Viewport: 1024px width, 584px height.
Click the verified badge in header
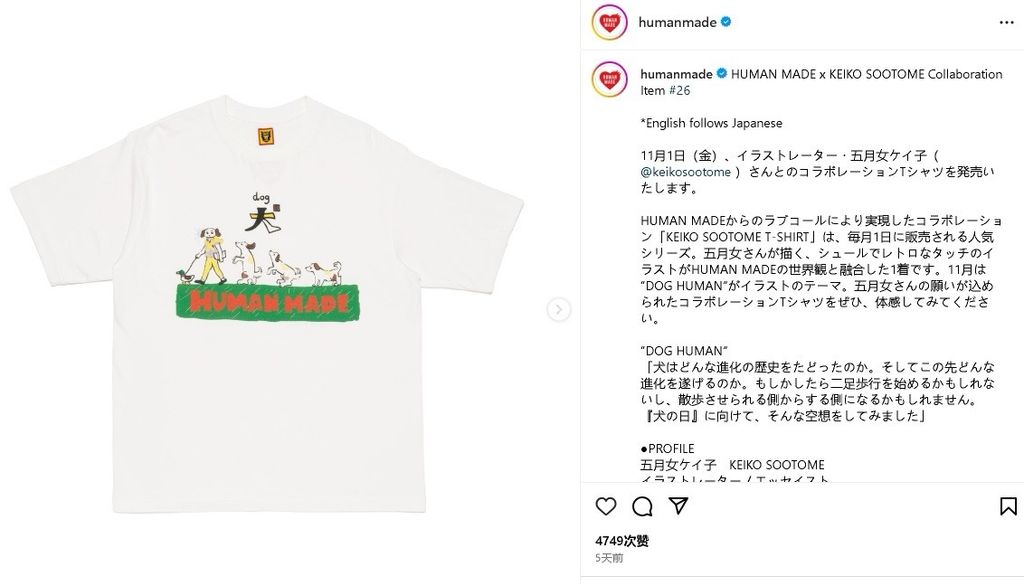tap(726, 22)
